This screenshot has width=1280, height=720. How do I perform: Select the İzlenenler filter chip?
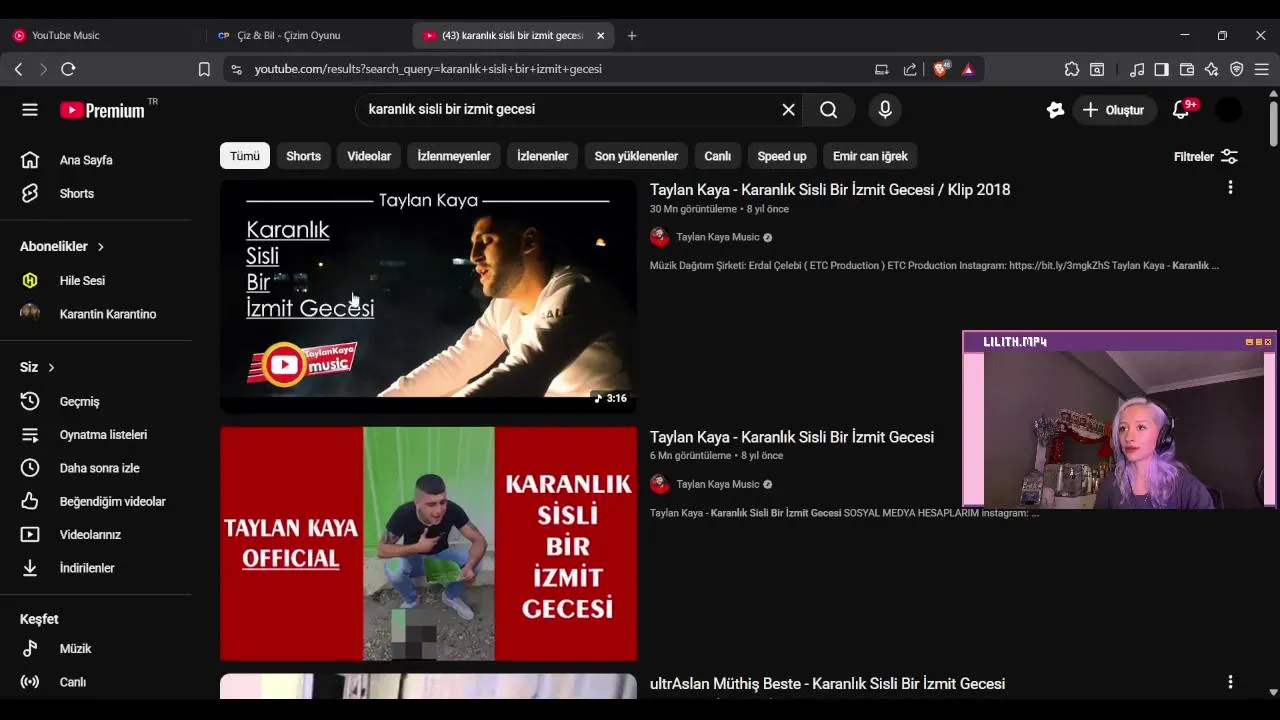(542, 156)
